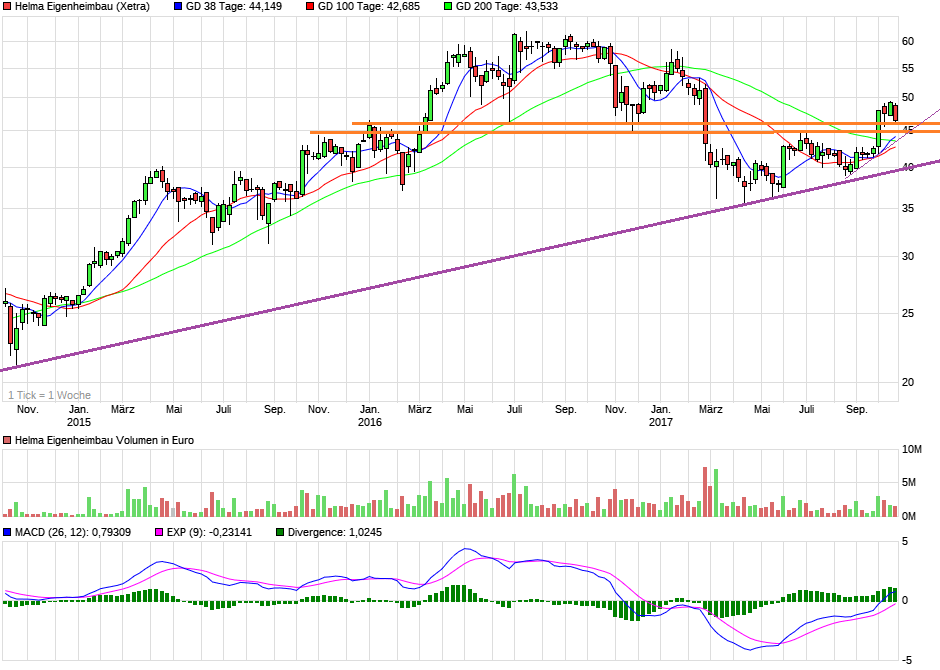This screenshot has width=940, height=670.
Task: Click the volume axis value 5M
Action: [x=909, y=482]
